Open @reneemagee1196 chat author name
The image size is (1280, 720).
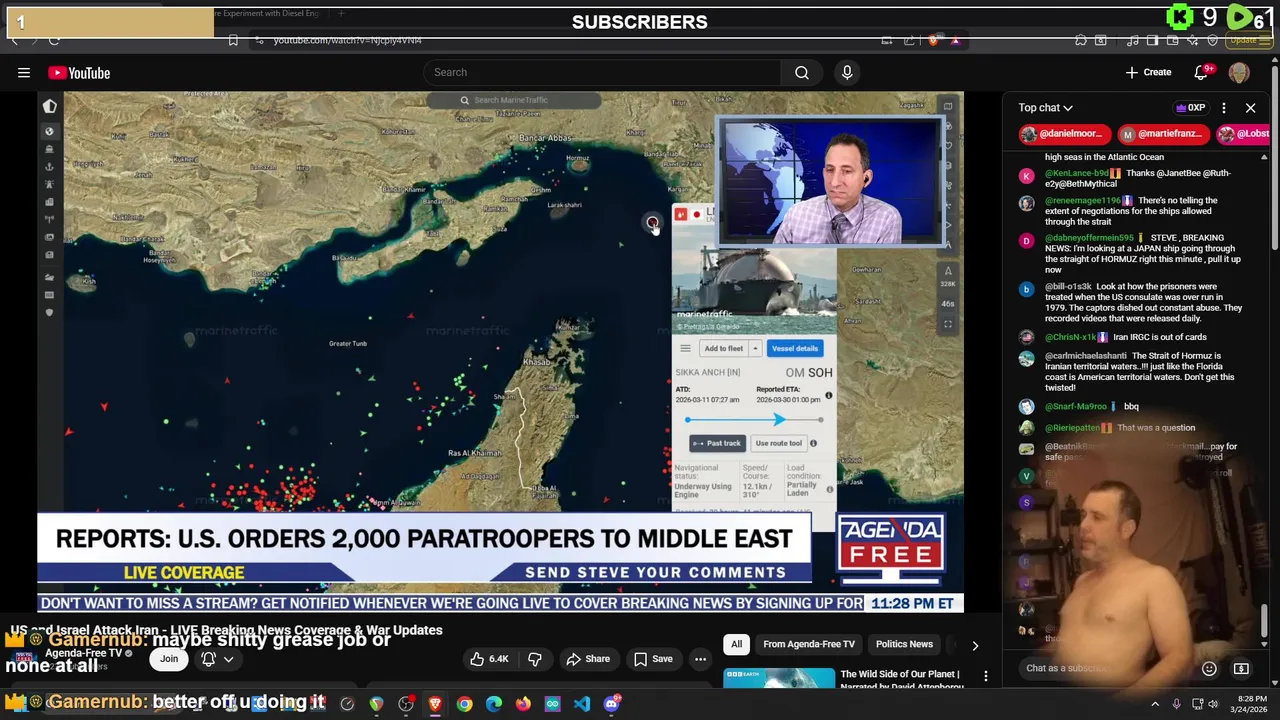[x=1083, y=200]
